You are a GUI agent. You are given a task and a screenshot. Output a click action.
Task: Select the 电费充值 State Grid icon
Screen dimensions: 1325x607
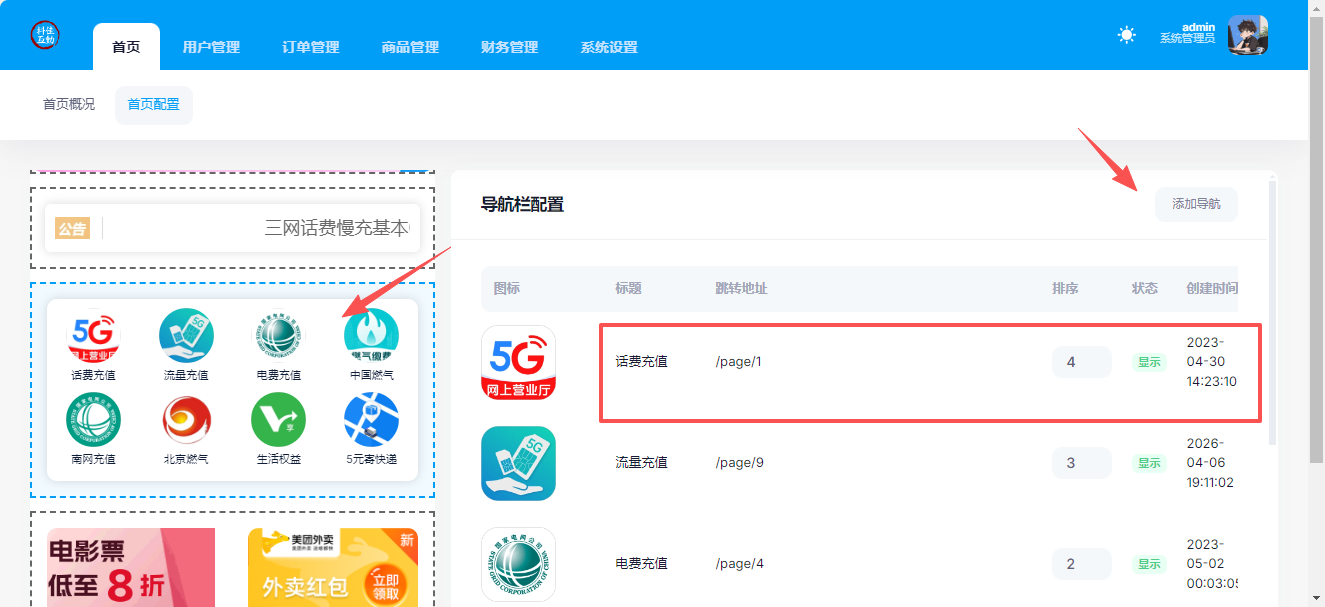click(x=278, y=335)
